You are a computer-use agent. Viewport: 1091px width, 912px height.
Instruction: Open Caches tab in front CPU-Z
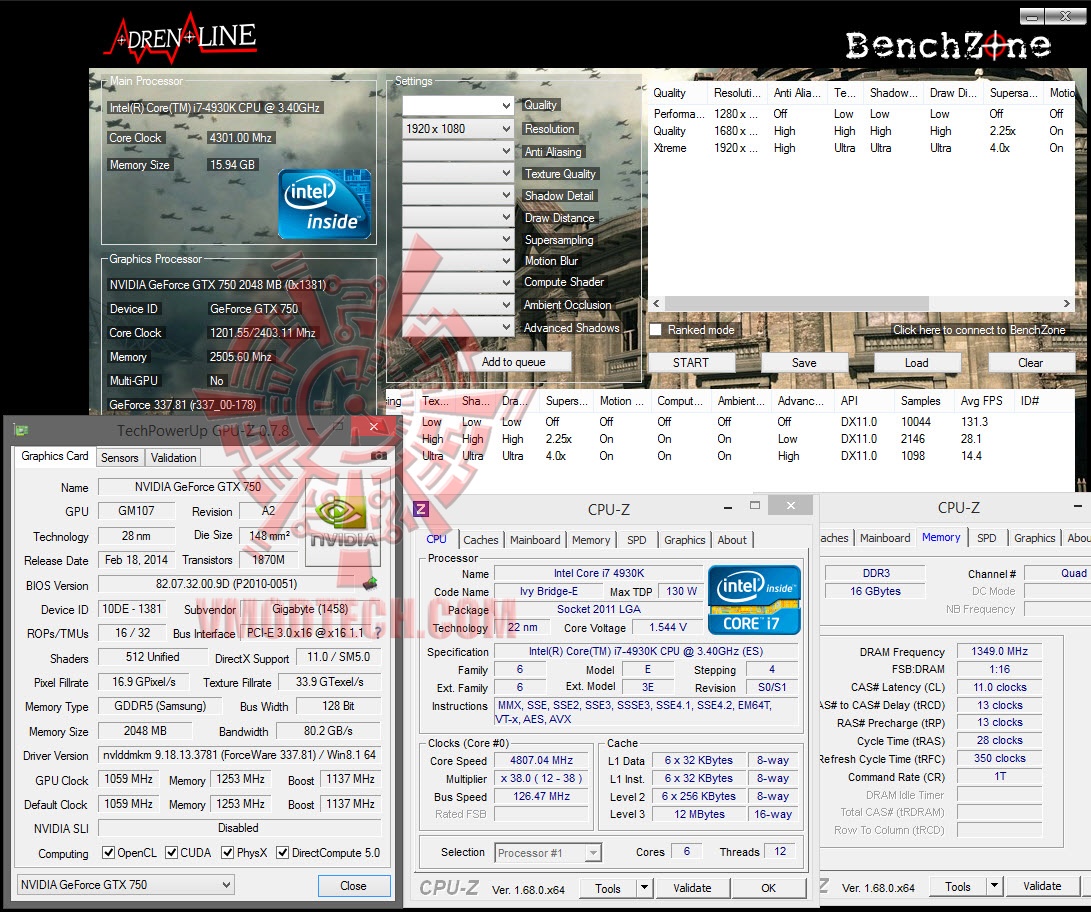481,540
